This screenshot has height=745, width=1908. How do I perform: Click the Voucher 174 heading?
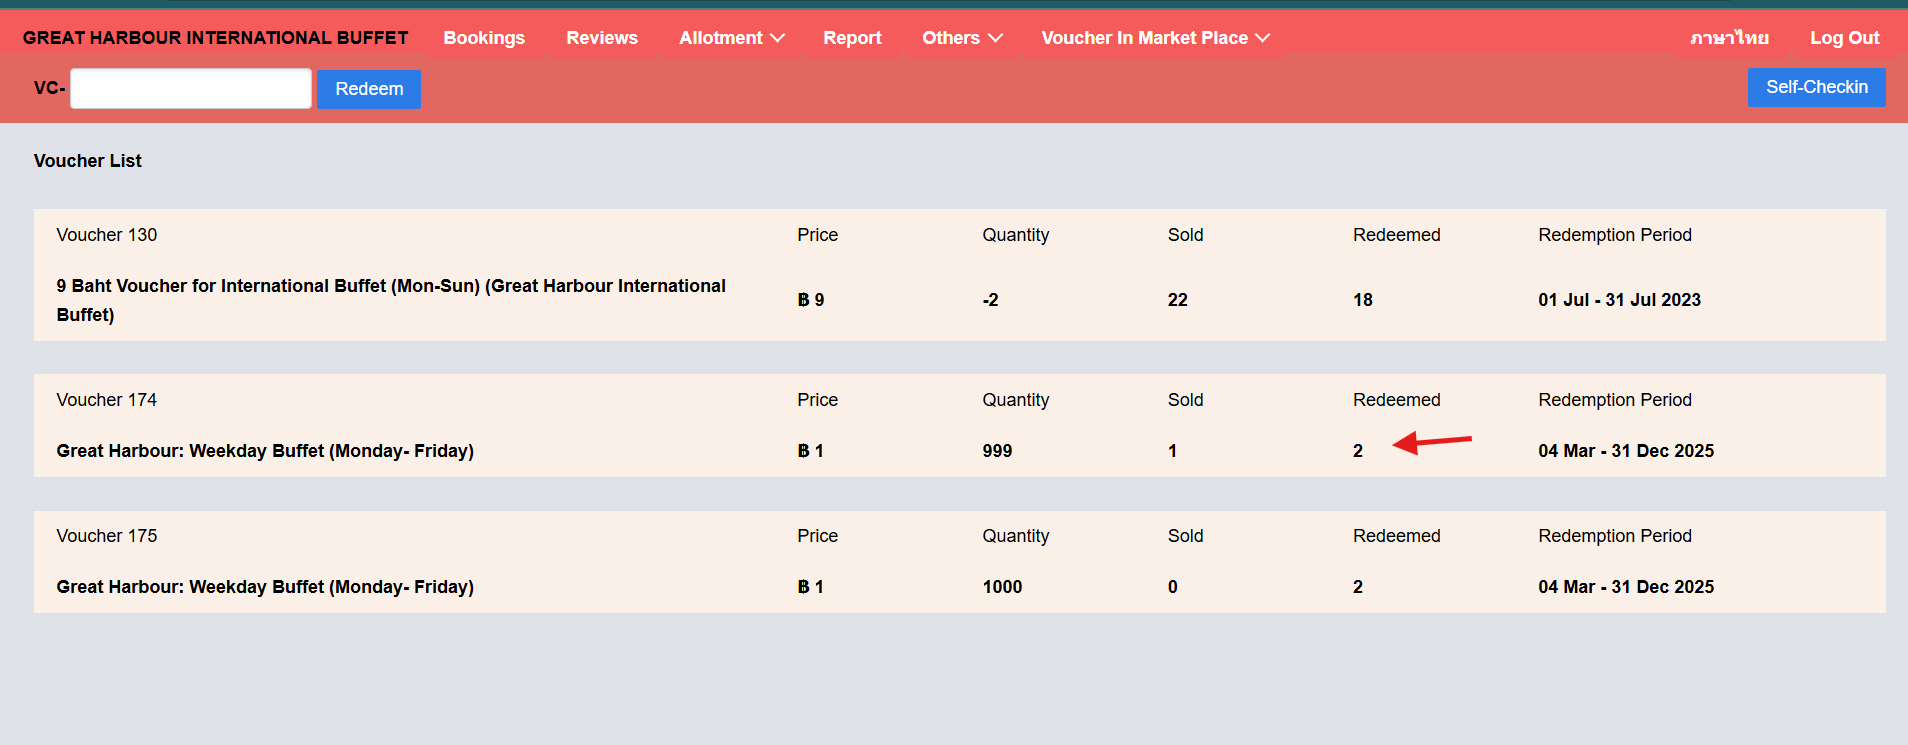click(x=107, y=400)
